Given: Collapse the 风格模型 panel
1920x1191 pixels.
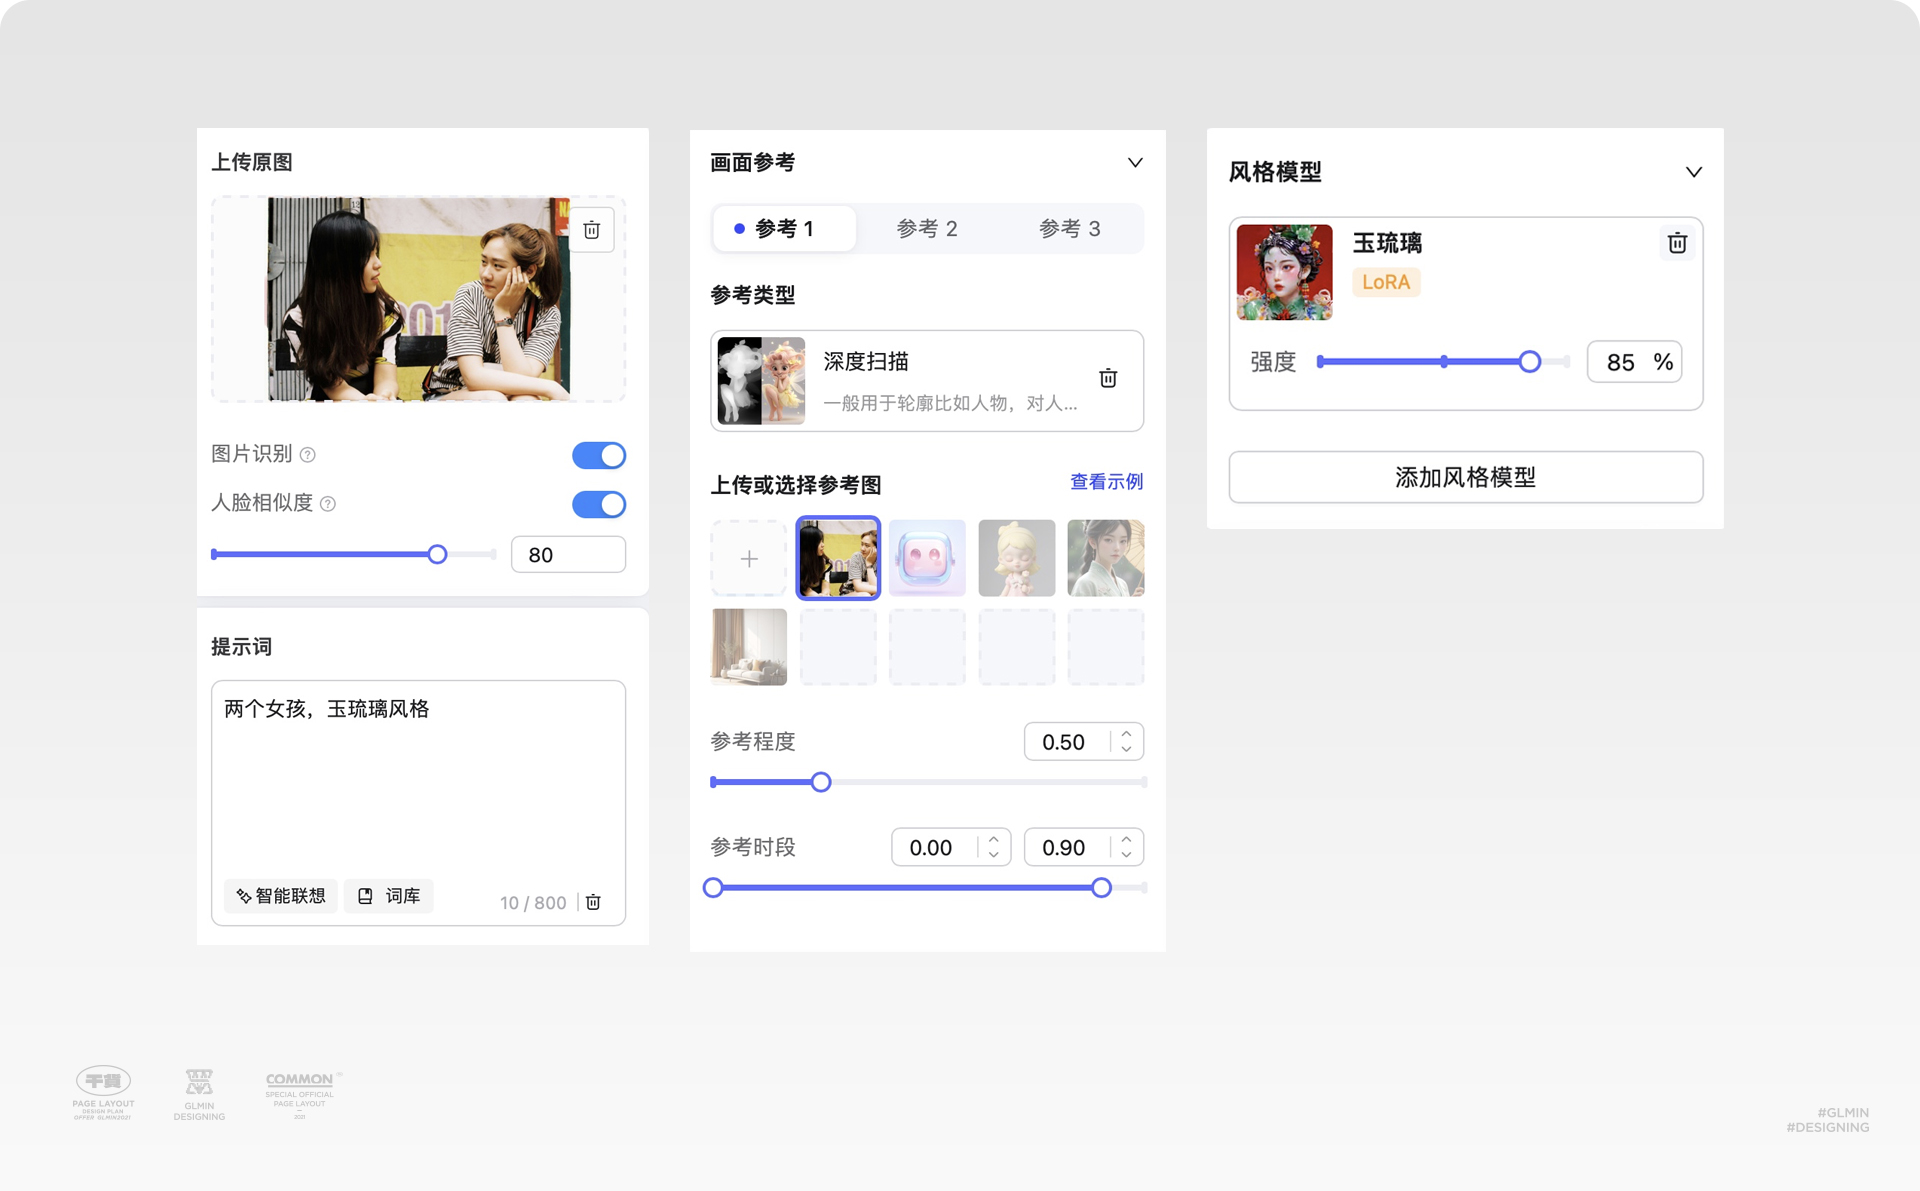Looking at the screenshot, I should [x=1693, y=172].
